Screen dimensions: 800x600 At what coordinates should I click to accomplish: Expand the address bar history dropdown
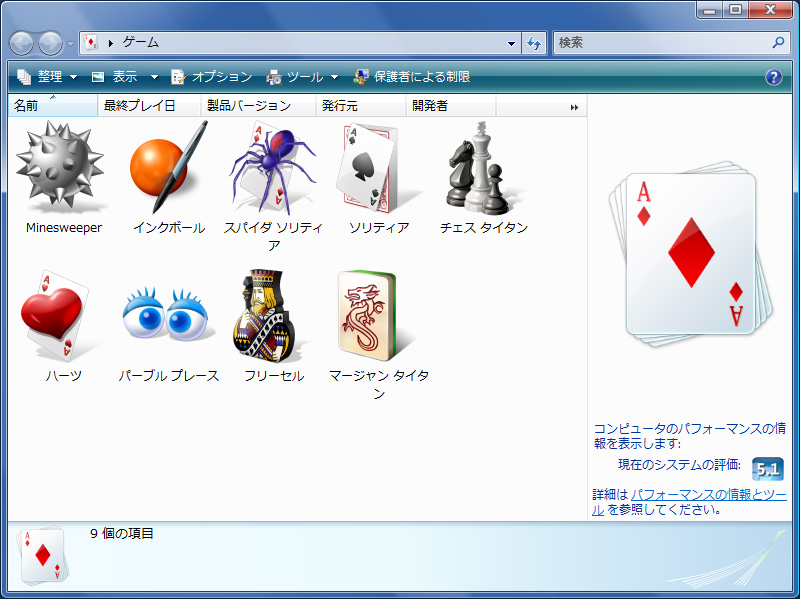(511, 43)
